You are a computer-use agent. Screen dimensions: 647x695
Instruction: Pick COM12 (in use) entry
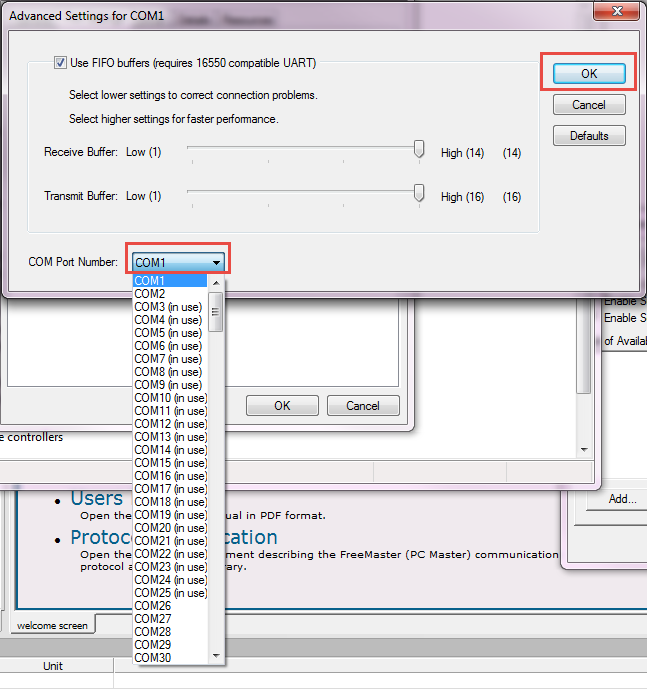170,424
